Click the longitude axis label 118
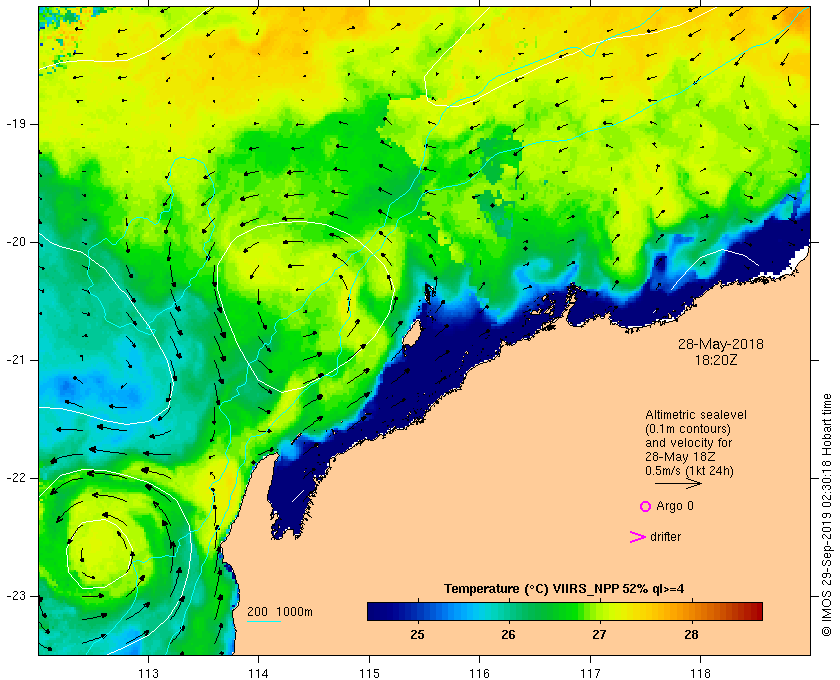 point(701,673)
